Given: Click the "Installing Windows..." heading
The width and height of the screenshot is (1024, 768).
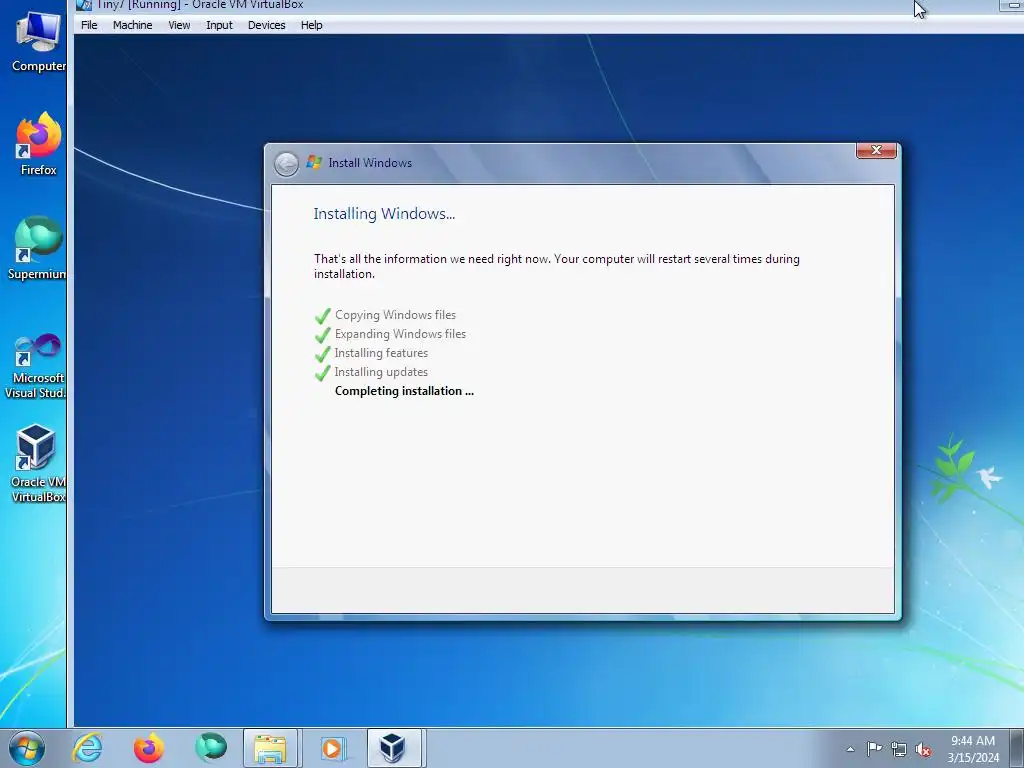Looking at the screenshot, I should tap(384, 214).
